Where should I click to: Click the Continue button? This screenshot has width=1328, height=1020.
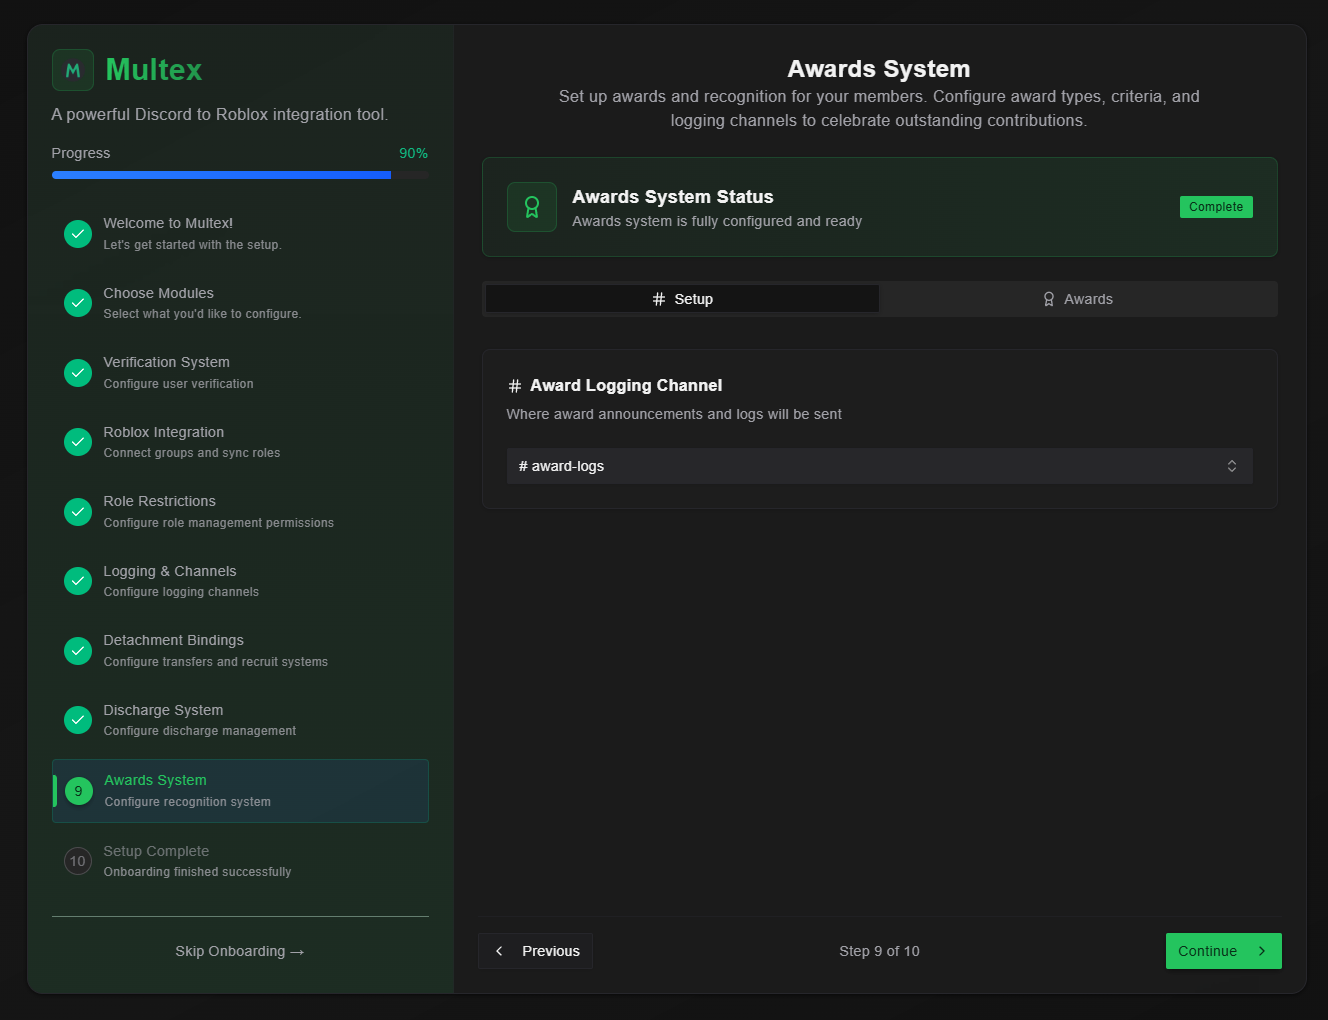click(x=1224, y=951)
